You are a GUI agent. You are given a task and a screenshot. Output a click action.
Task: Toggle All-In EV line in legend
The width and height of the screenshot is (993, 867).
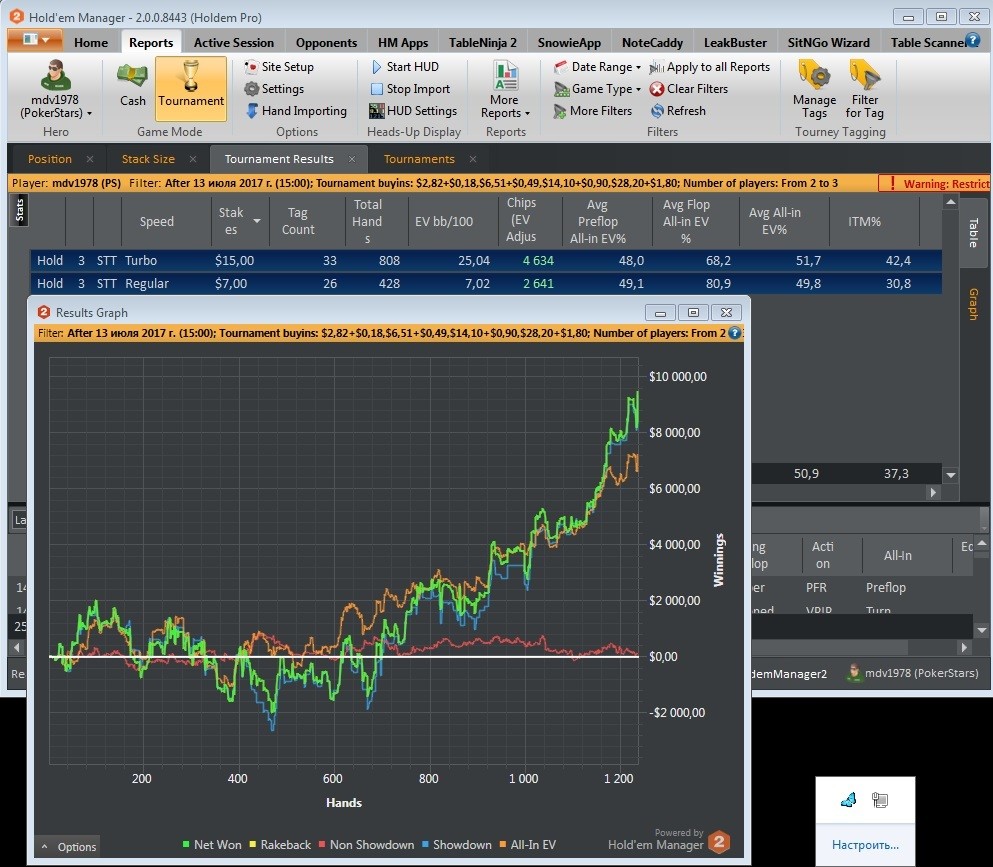[528, 845]
